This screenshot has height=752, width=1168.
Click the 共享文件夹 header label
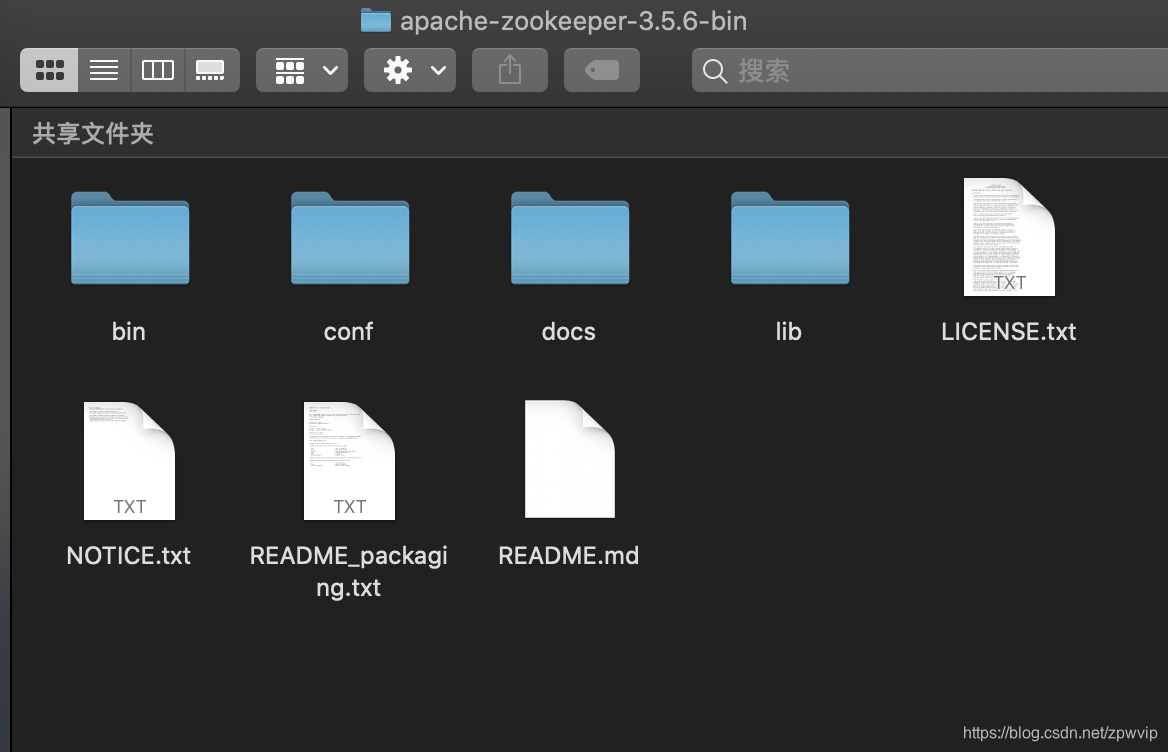pos(93,133)
